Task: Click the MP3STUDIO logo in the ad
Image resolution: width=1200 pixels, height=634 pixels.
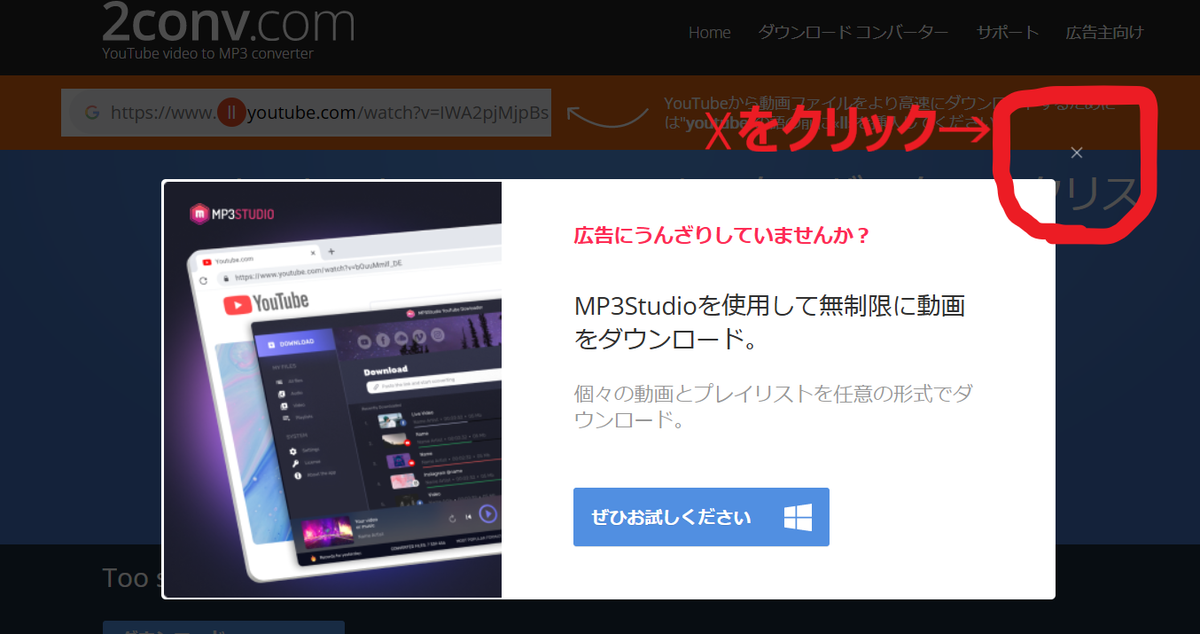Action: [x=232, y=213]
